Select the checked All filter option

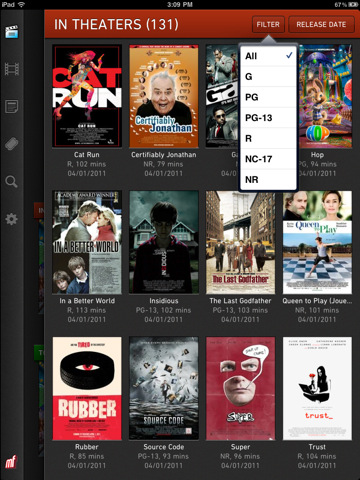pyautogui.click(x=268, y=56)
